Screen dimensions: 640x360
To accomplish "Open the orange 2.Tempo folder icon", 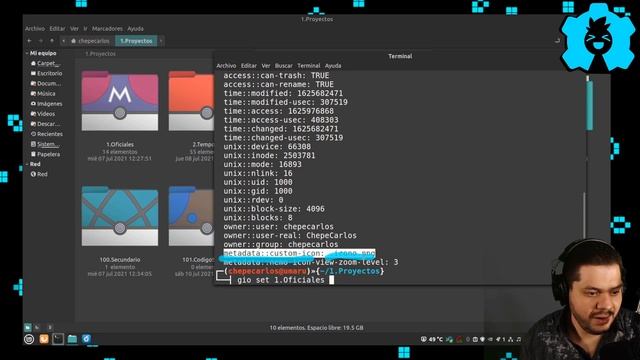I will pyautogui.click(x=191, y=101).
